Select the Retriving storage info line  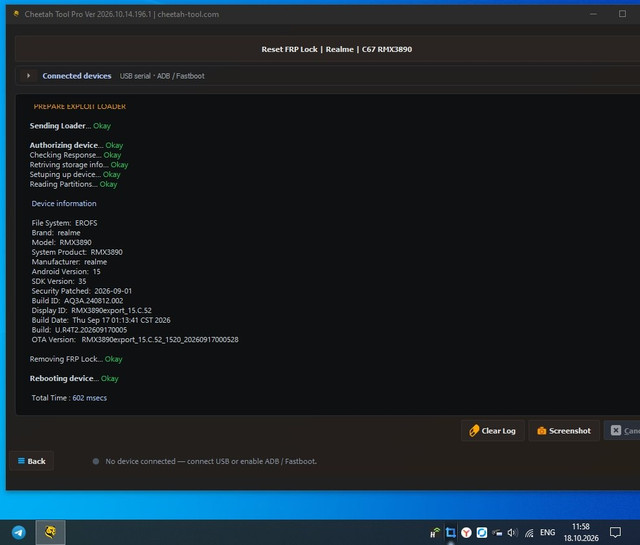tap(79, 165)
